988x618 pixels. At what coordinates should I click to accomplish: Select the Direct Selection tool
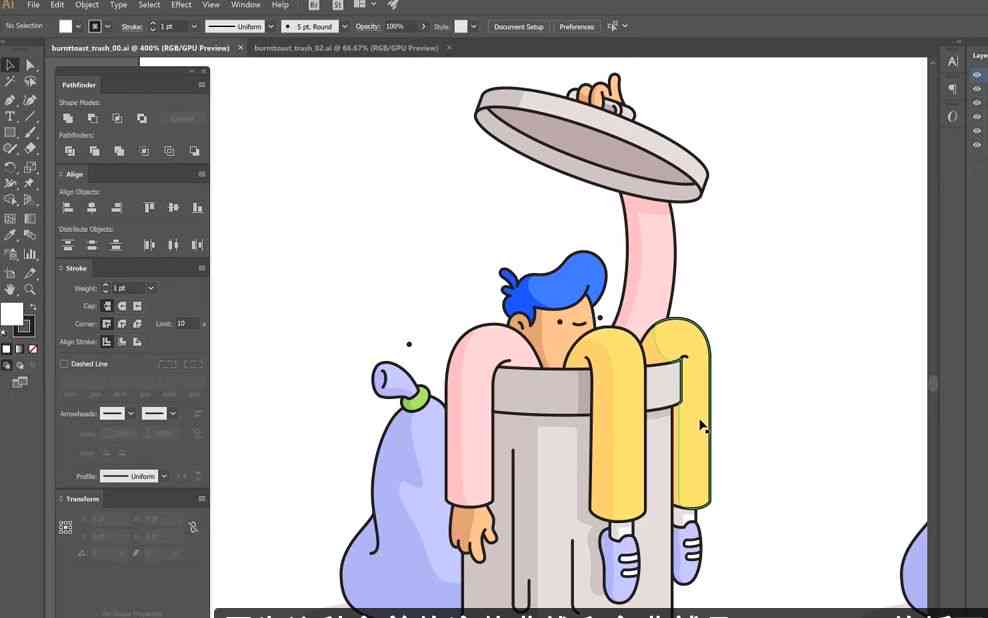(x=30, y=65)
